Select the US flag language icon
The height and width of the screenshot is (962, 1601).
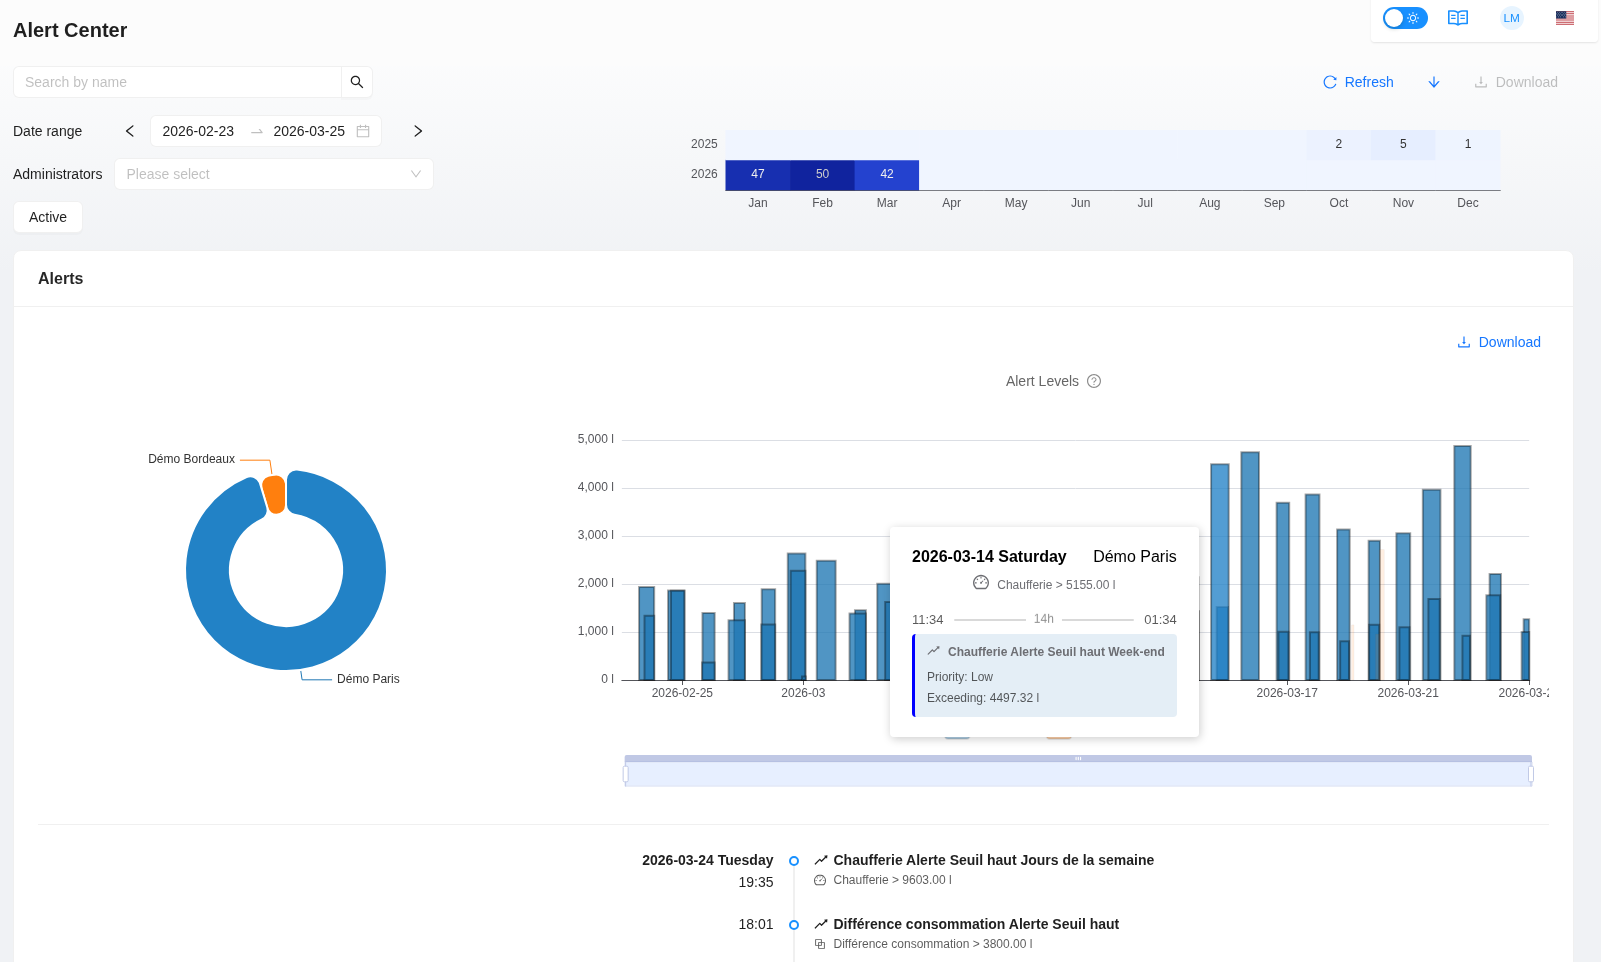(1565, 18)
